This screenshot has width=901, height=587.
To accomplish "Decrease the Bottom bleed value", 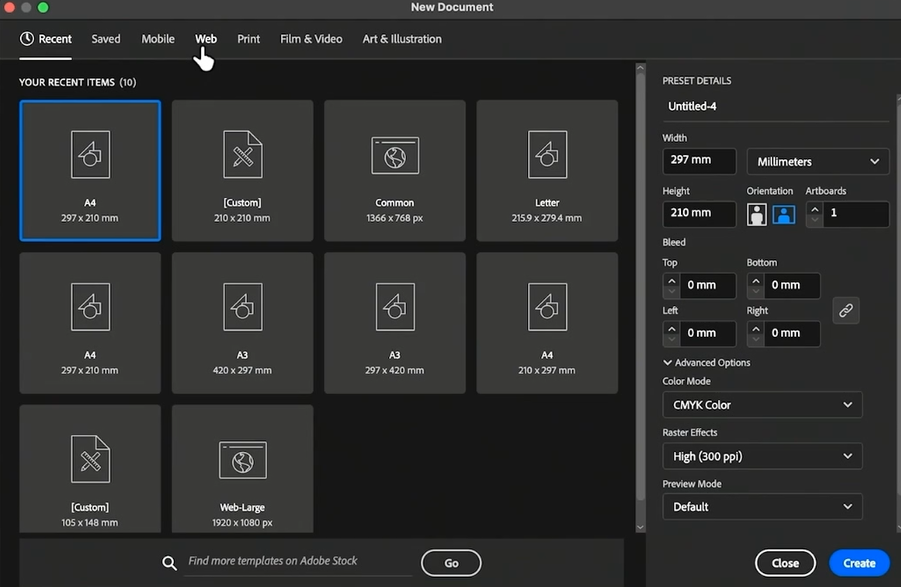I will click(x=756, y=291).
